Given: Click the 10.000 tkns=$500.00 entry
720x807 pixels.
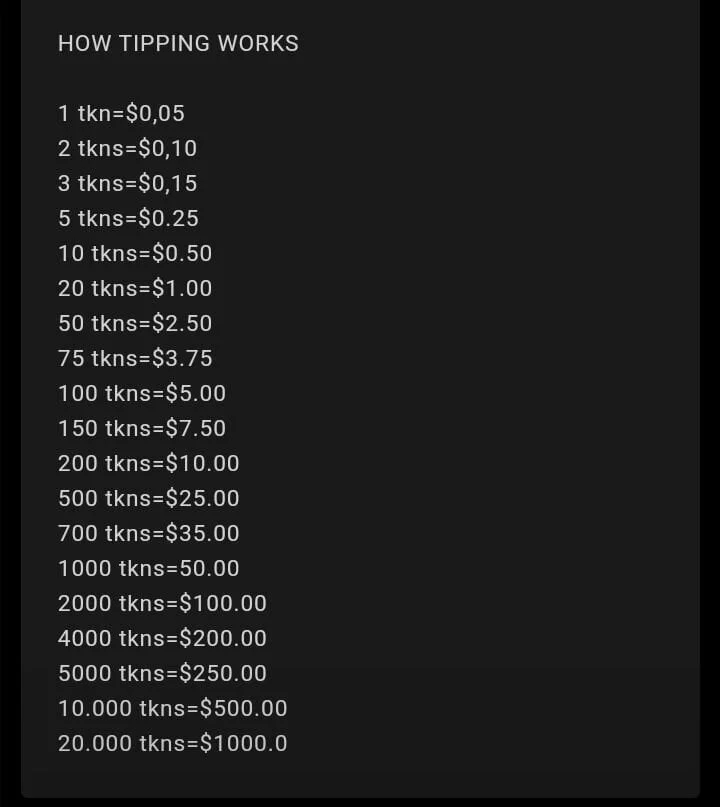Looking at the screenshot, I should 172,709.
